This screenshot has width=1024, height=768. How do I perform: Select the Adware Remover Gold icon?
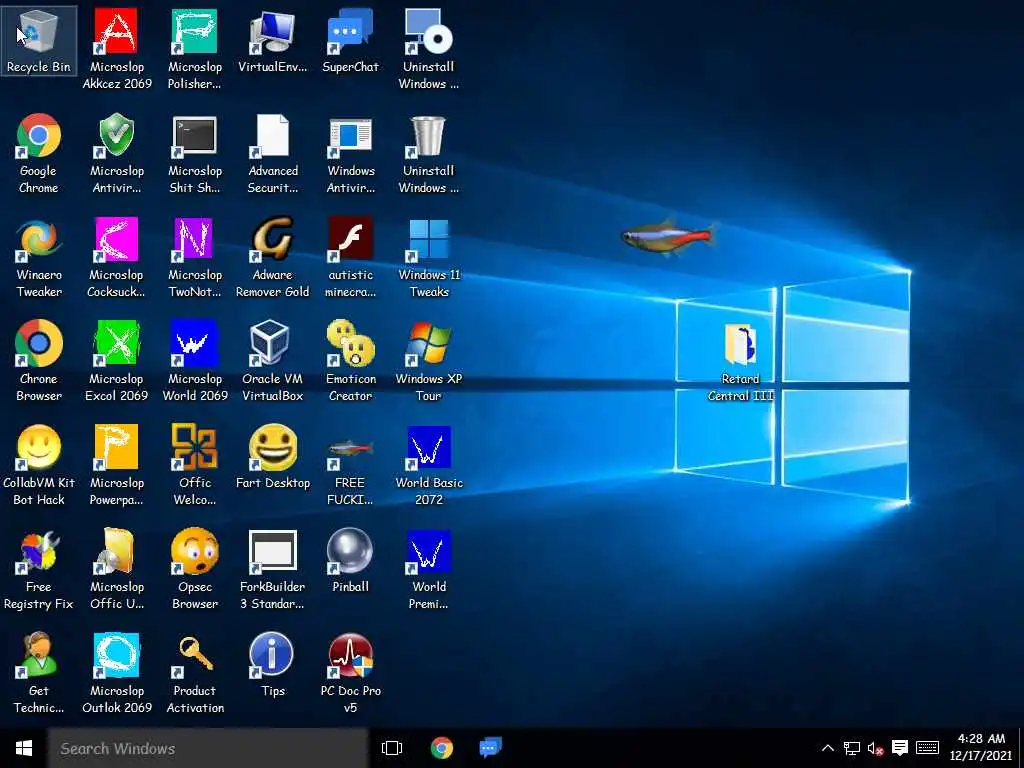pos(272,258)
